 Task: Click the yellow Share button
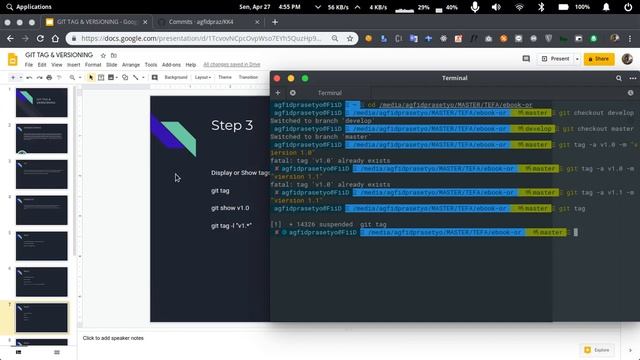(599, 59)
